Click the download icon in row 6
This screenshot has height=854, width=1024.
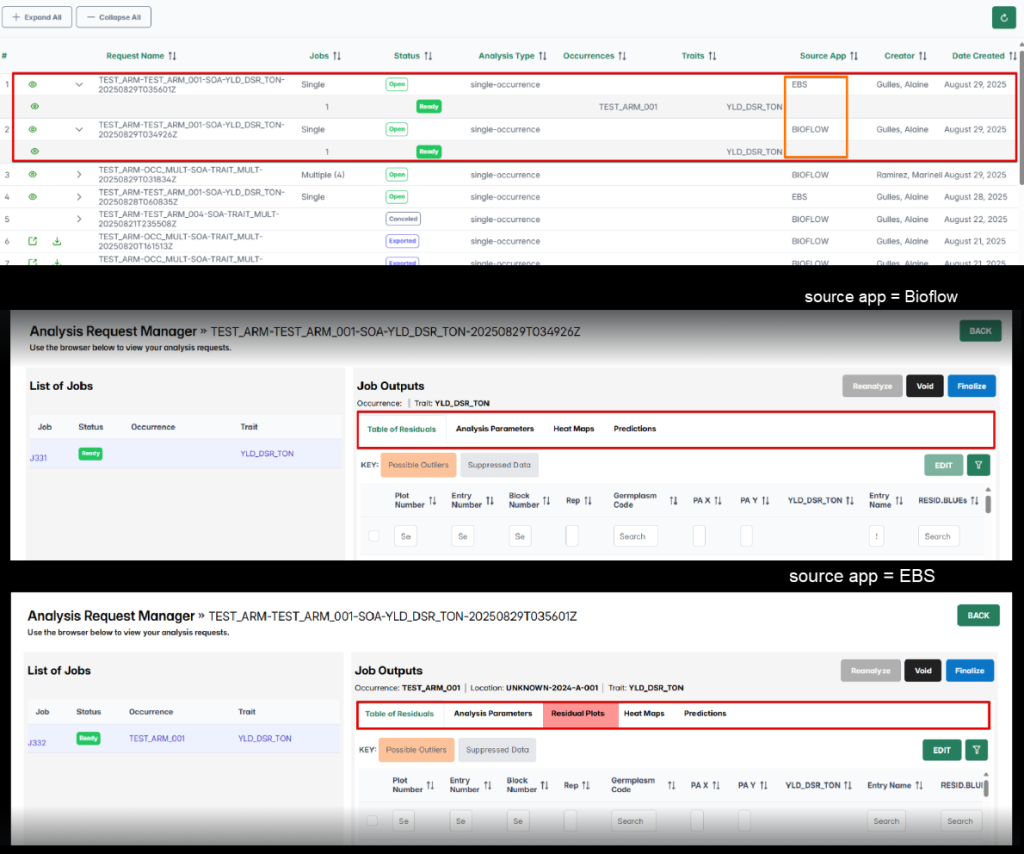(57, 241)
